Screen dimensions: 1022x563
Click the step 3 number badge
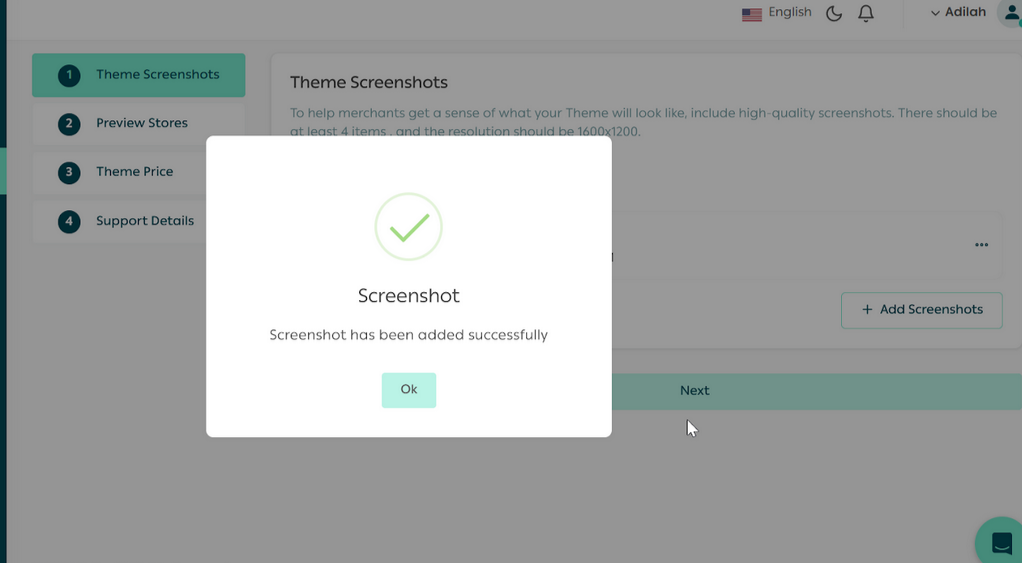[69, 172]
